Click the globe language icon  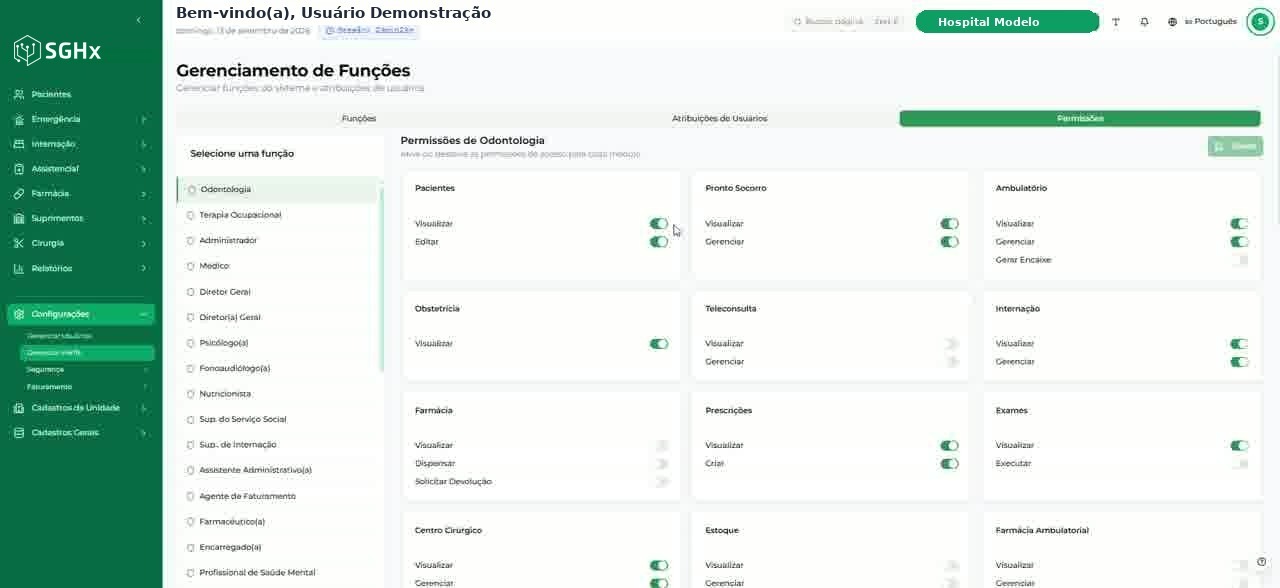(x=1172, y=22)
